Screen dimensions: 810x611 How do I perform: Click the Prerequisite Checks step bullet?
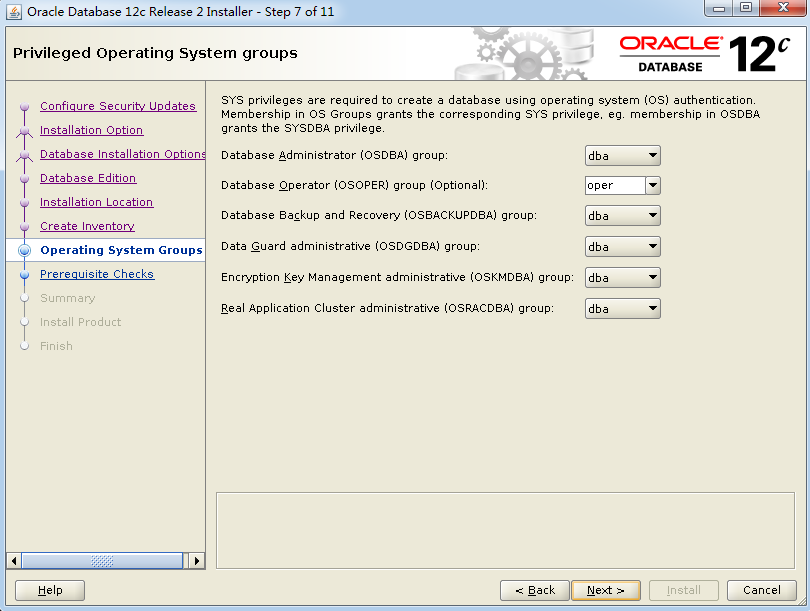coord(24,275)
